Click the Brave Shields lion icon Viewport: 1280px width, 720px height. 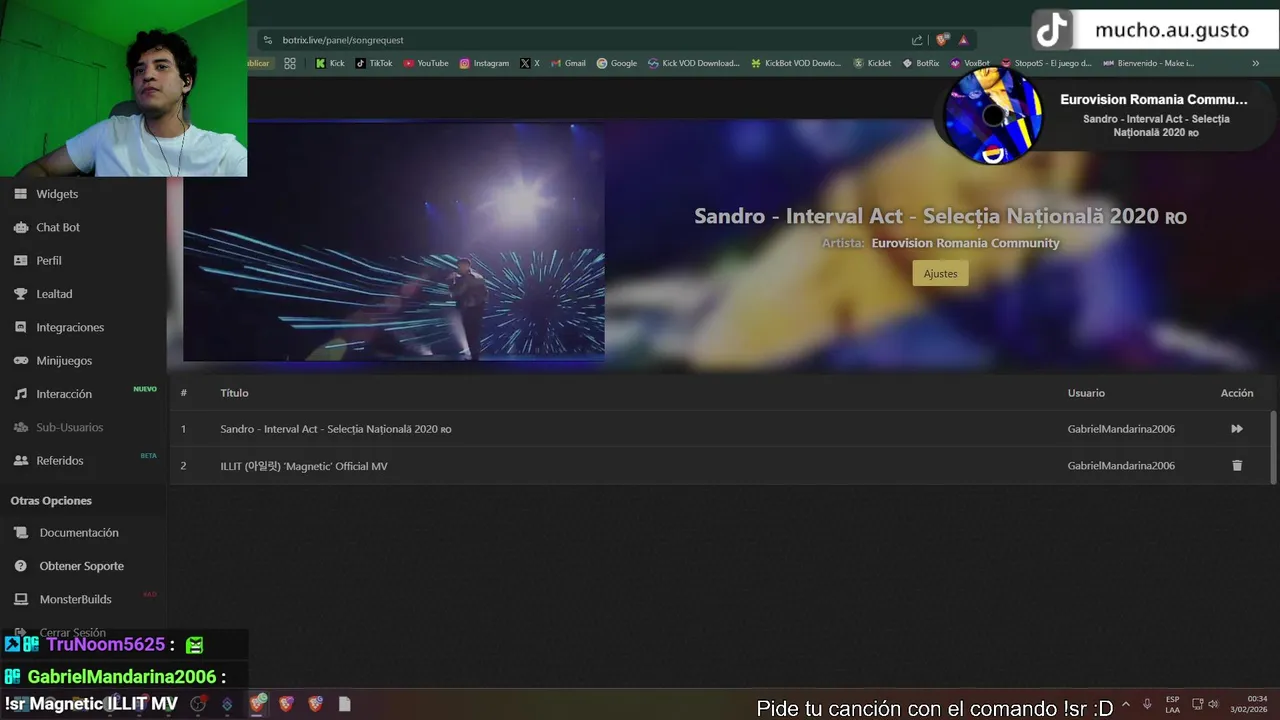(942, 40)
